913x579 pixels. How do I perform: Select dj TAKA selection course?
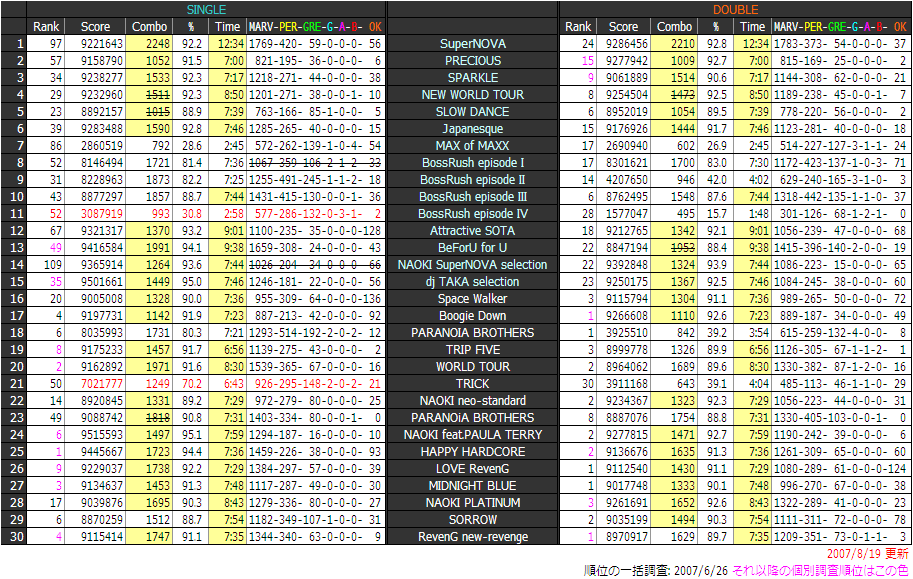(472, 282)
